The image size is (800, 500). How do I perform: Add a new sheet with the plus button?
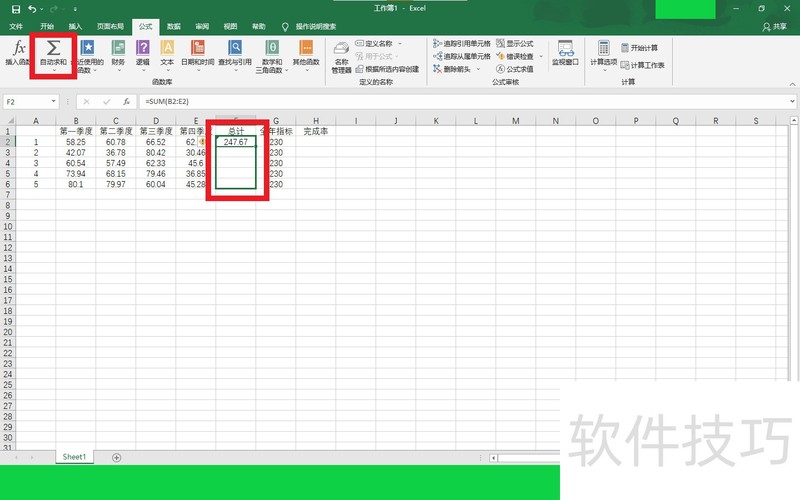pyautogui.click(x=116, y=458)
